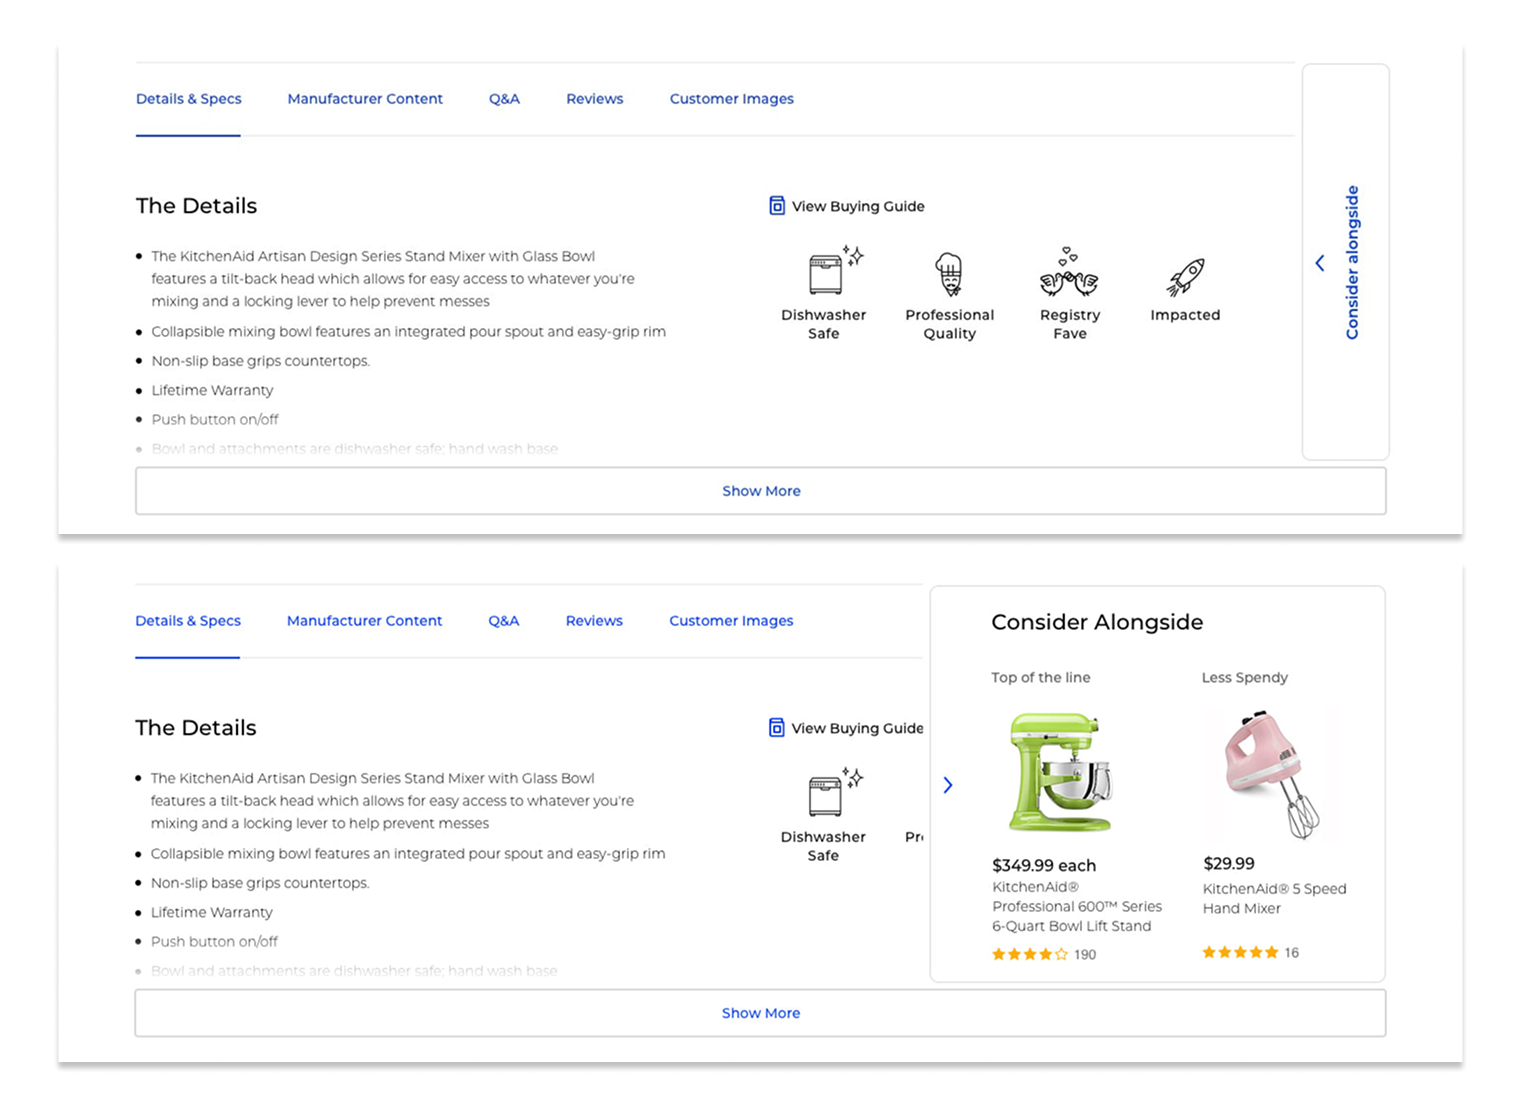The image size is (1521, 1104).
Task: Click the Dishwasher Safe icon
Action: pos(823,270)
